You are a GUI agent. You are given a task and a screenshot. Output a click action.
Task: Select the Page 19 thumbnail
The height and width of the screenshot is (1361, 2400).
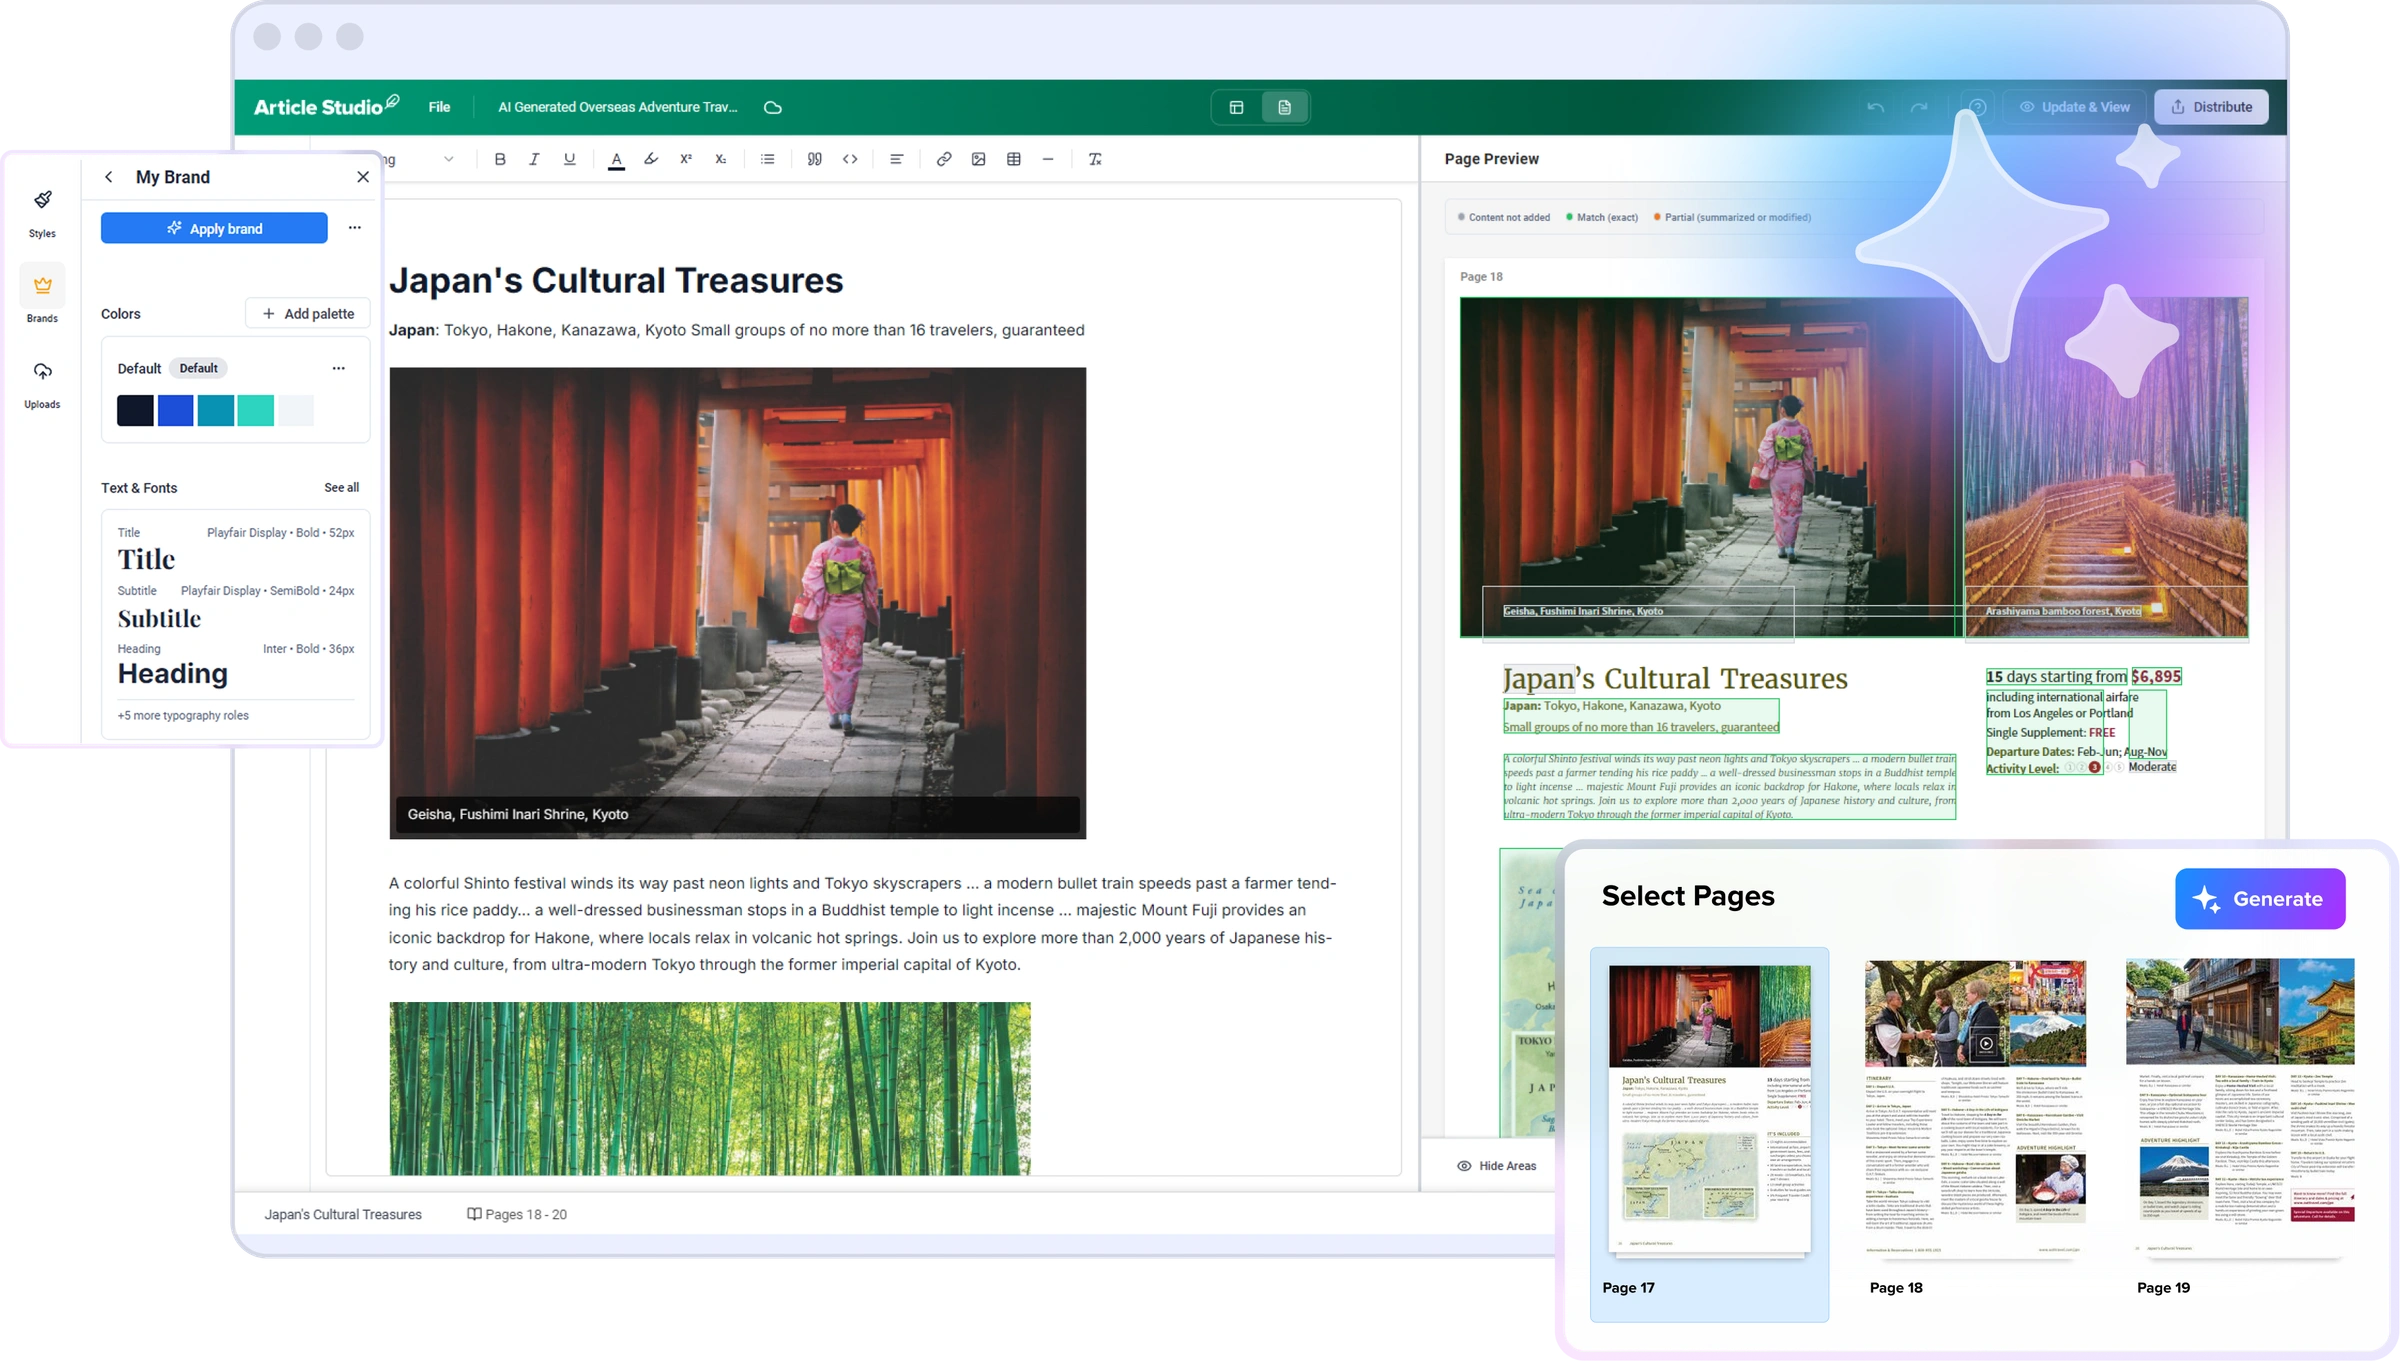[x=2240, y=1107]
